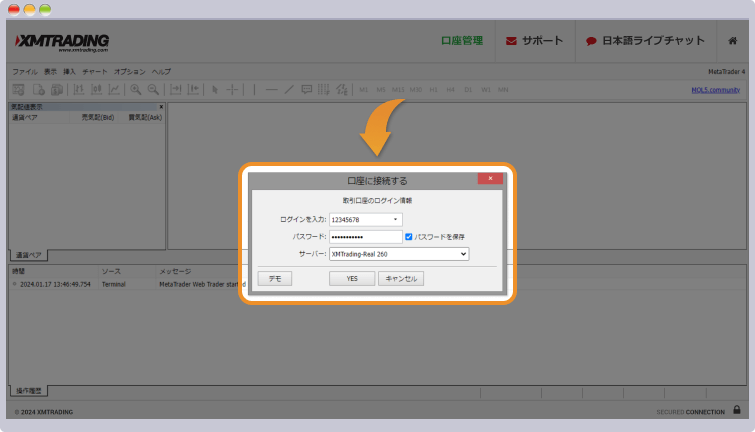
Task: Click the 時間 column header in log
Action: (18, 272)
